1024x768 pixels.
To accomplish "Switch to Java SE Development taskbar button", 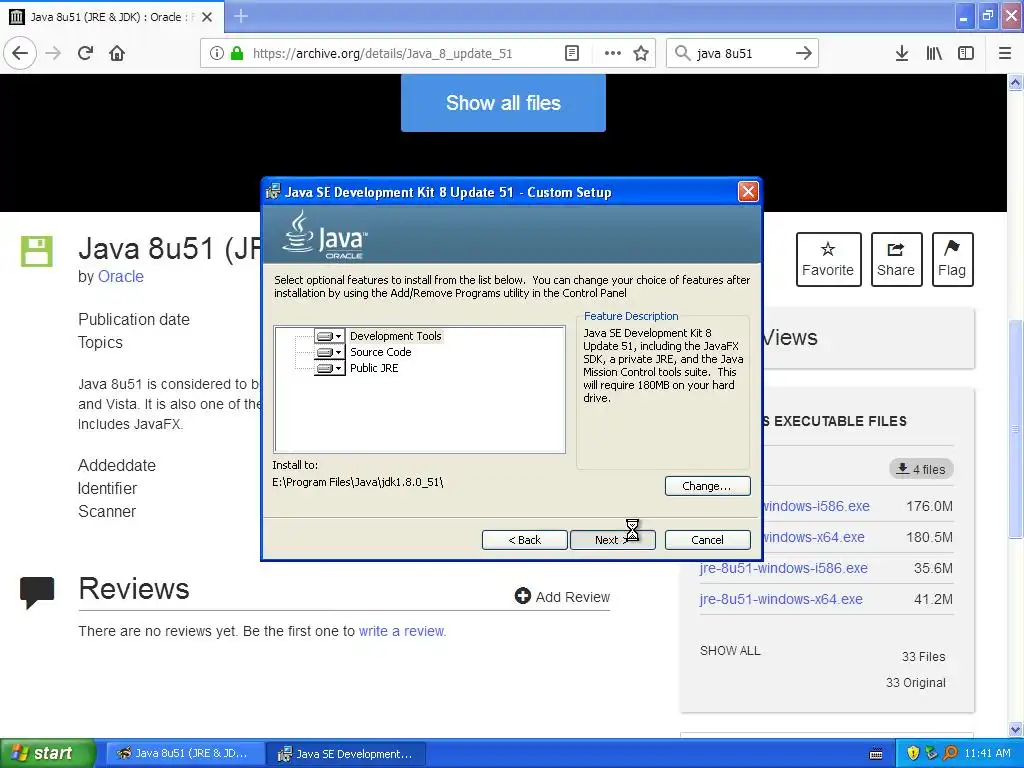I will point(347,753).
